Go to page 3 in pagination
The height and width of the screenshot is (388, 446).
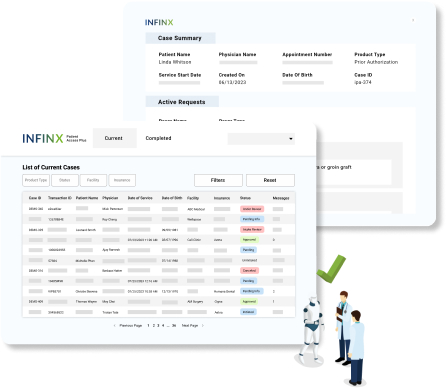click(158, 325)
